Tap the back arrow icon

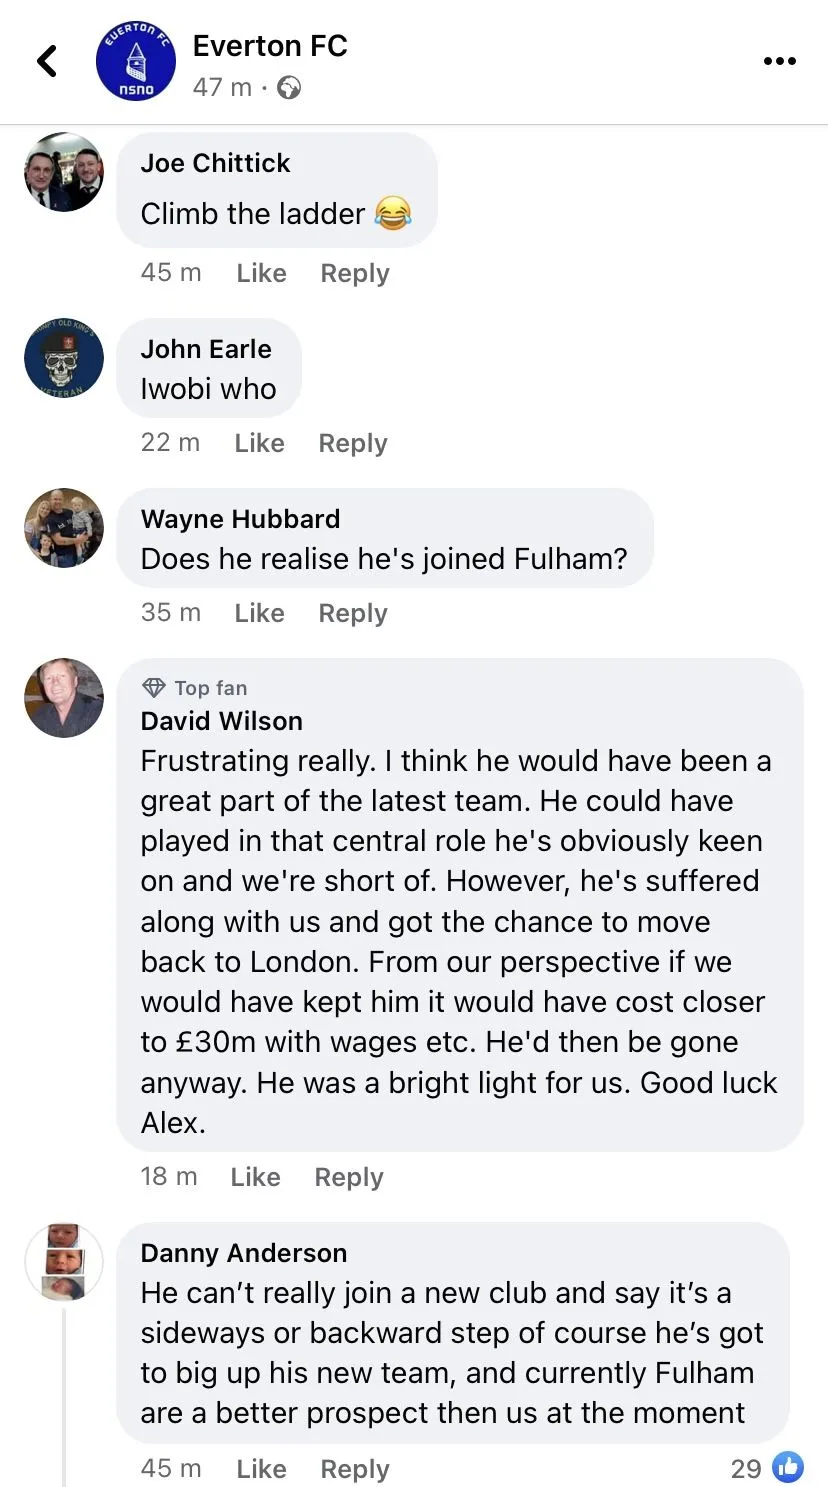click(x=47, y=61)
